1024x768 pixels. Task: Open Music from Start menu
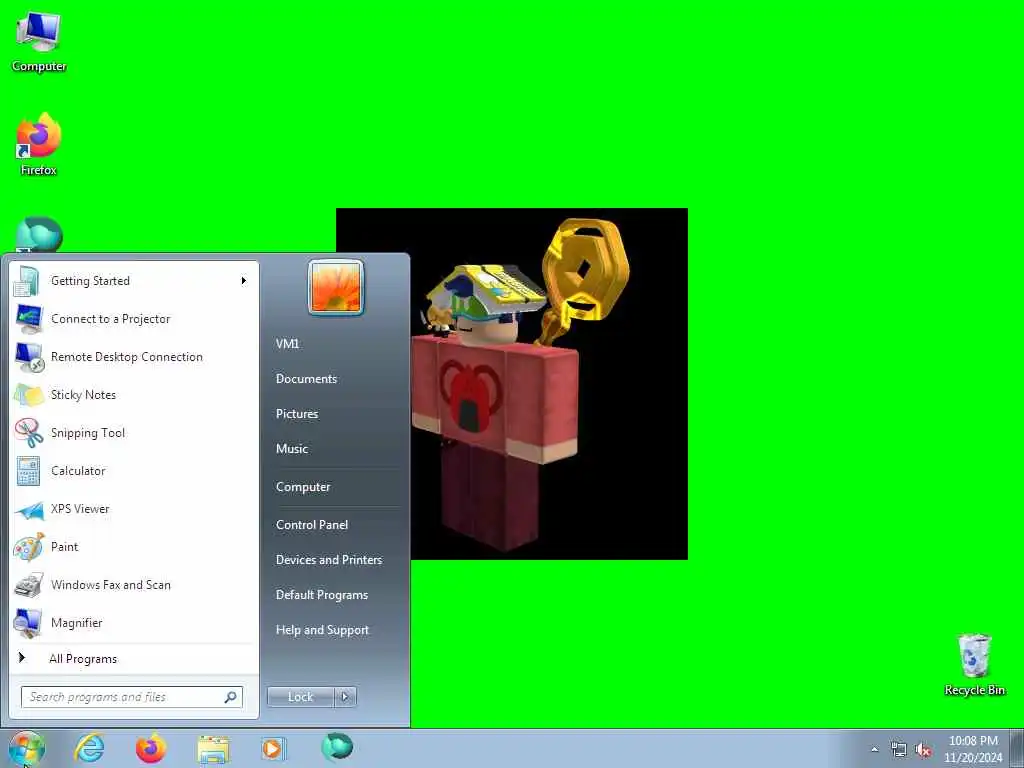click(292, 449)
